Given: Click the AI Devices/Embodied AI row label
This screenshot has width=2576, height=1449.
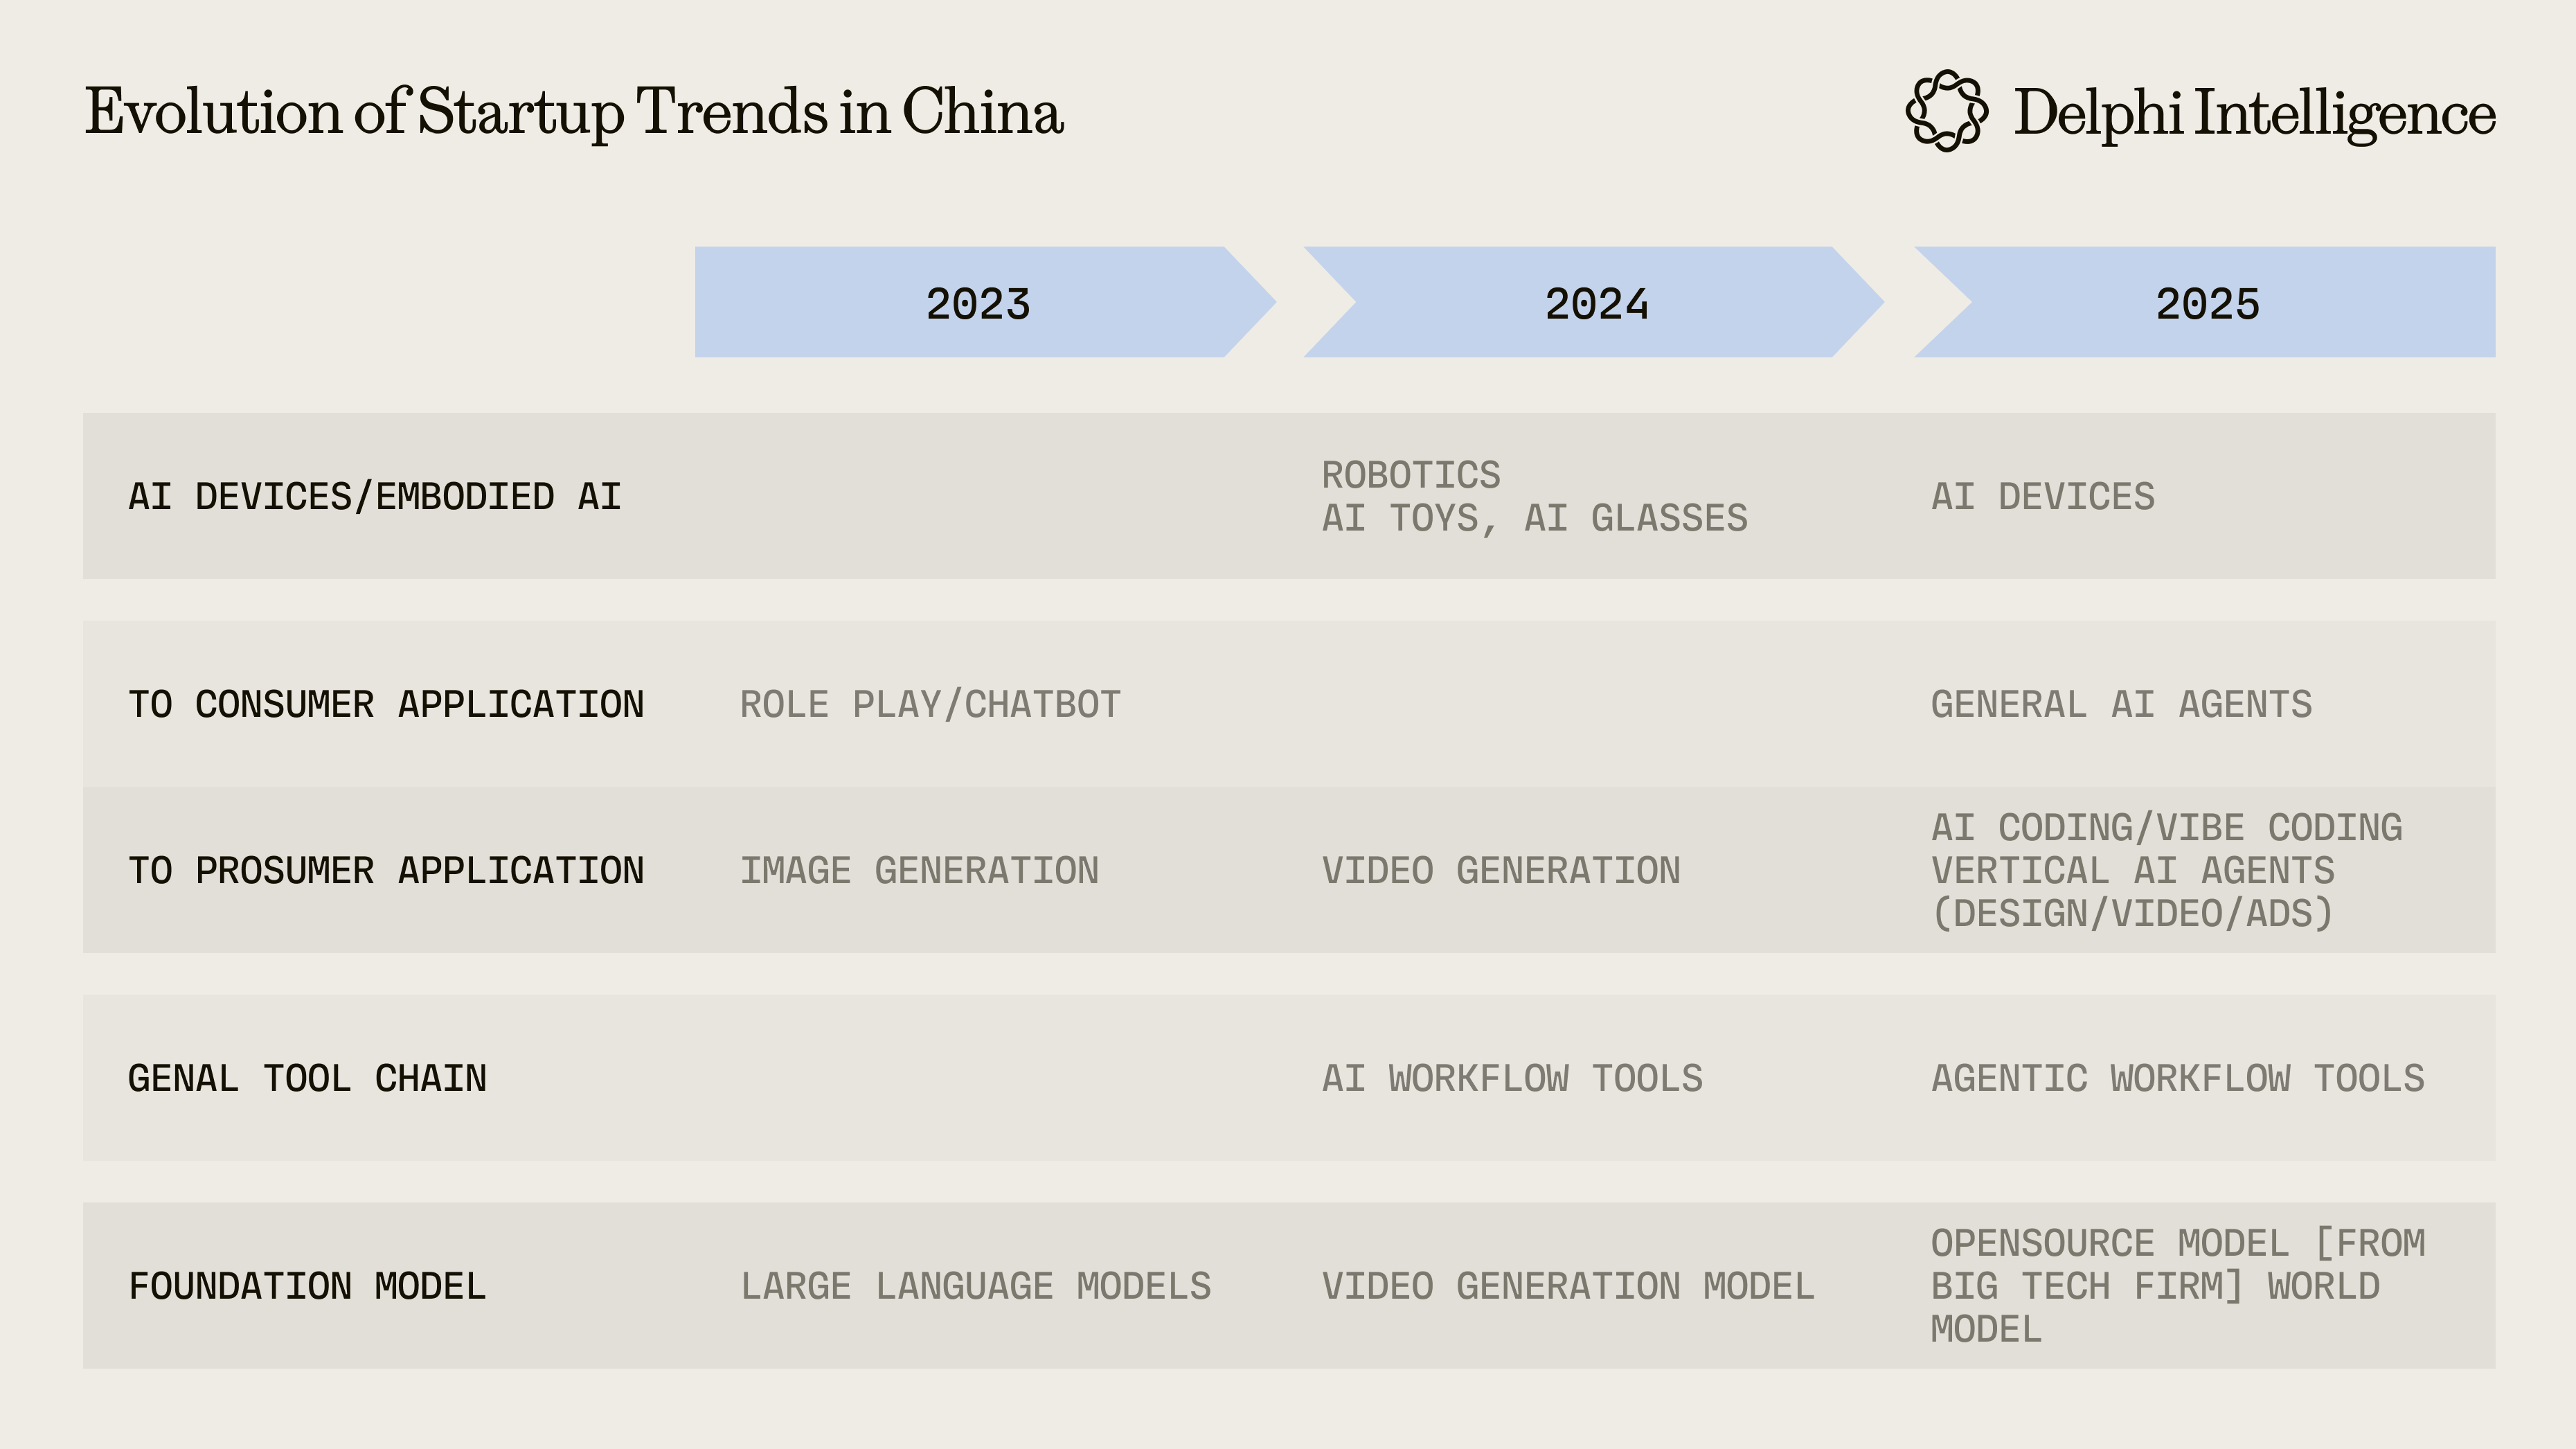Looking at the screenshot, I should pyautogui.click(x=375, y=497).
